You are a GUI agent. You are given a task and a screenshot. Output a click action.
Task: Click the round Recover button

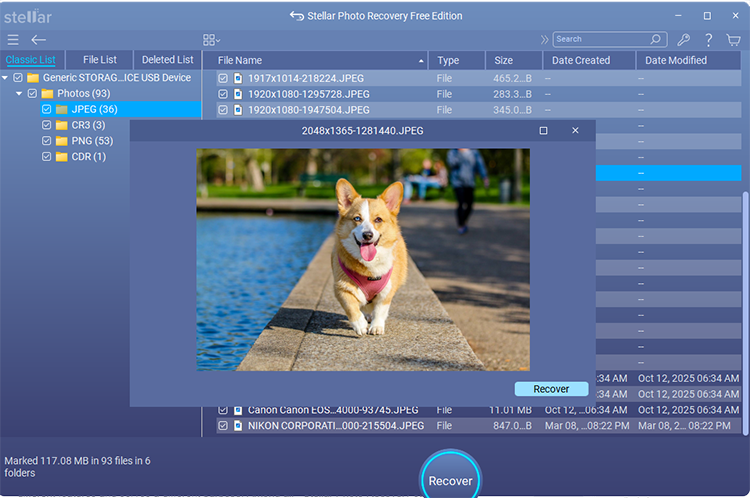pos(451,478)
